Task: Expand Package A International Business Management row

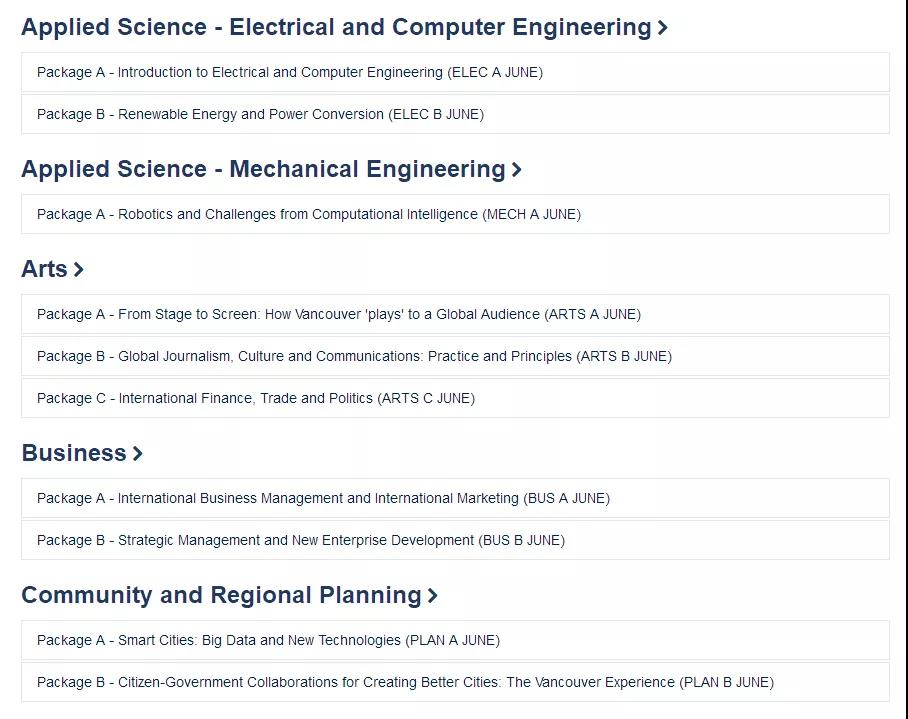Action: click(455, 498)
